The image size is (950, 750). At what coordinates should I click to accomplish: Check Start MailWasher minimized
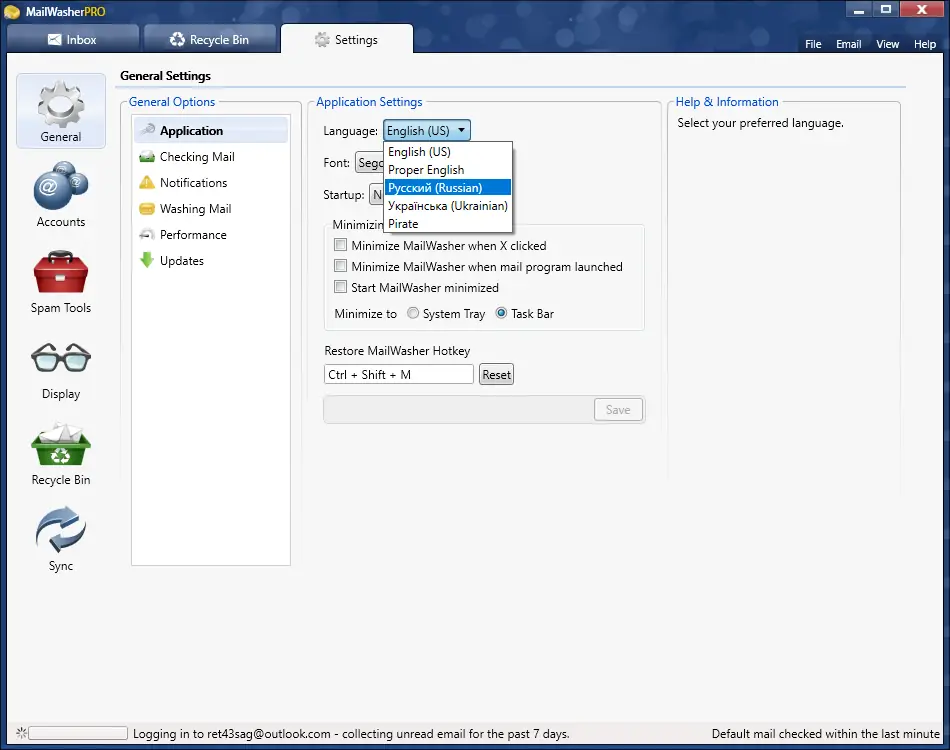pyautogui.click(x=340, y=287)
